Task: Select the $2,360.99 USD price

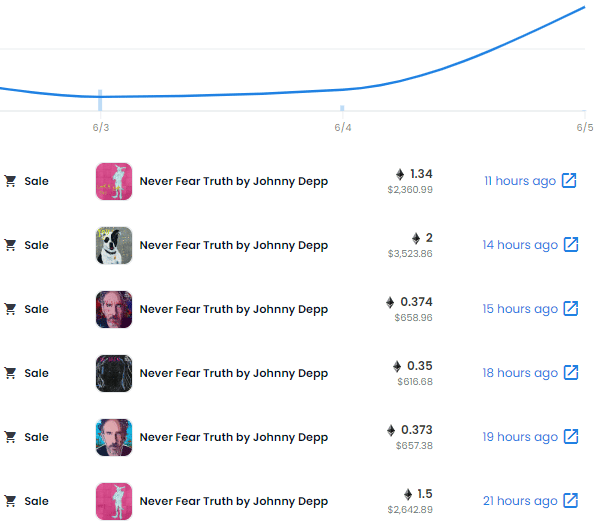Action: coord(410,190)
